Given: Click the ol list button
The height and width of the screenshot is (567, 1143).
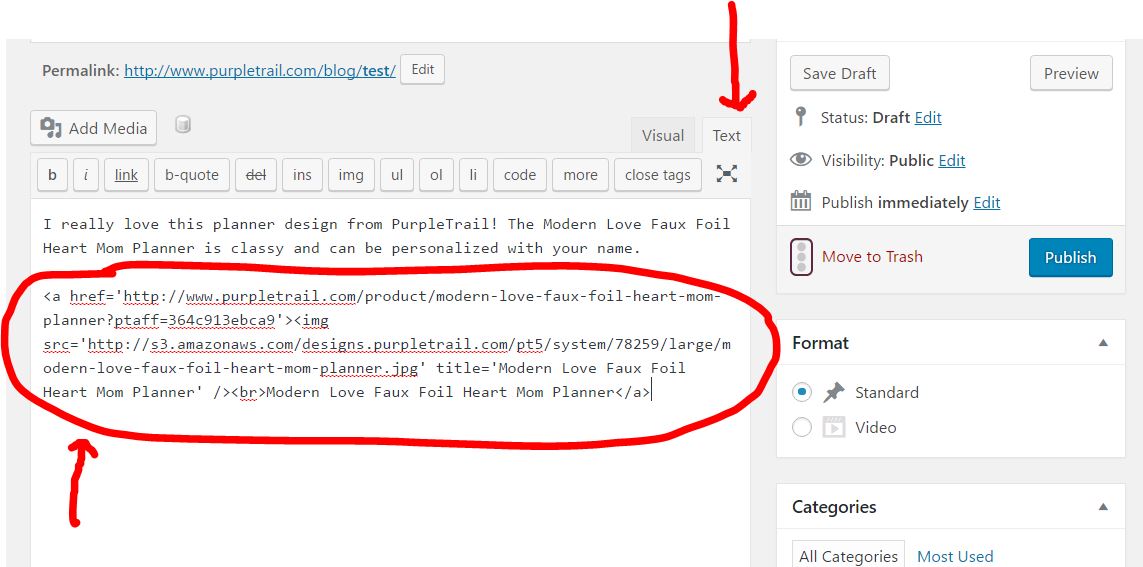Looking at the screenshot, I should click(436, 175).
